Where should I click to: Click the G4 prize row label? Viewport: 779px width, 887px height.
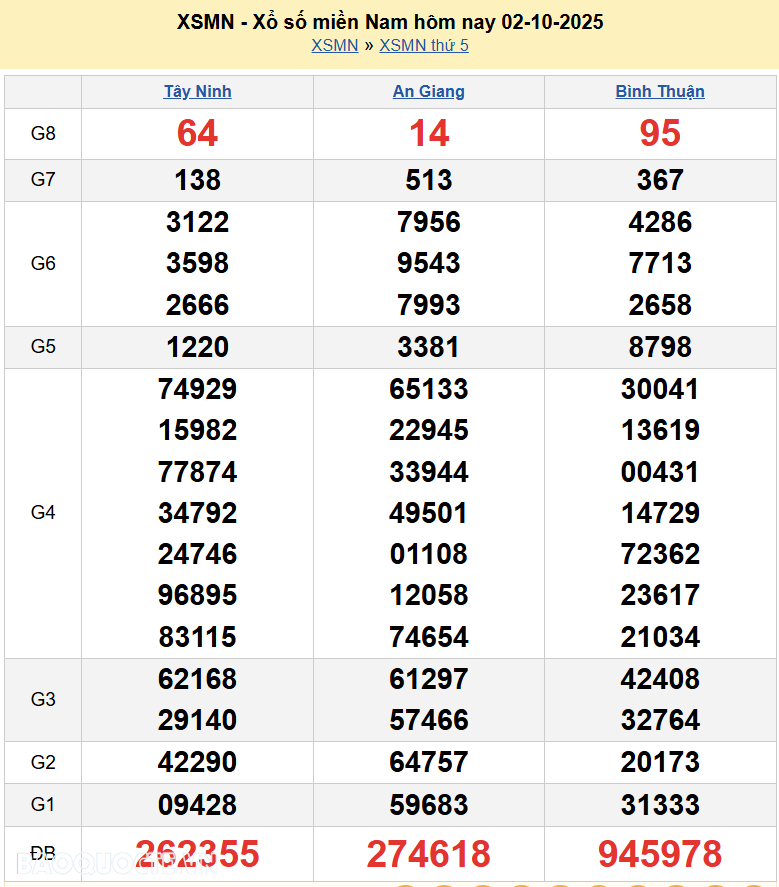43,512
